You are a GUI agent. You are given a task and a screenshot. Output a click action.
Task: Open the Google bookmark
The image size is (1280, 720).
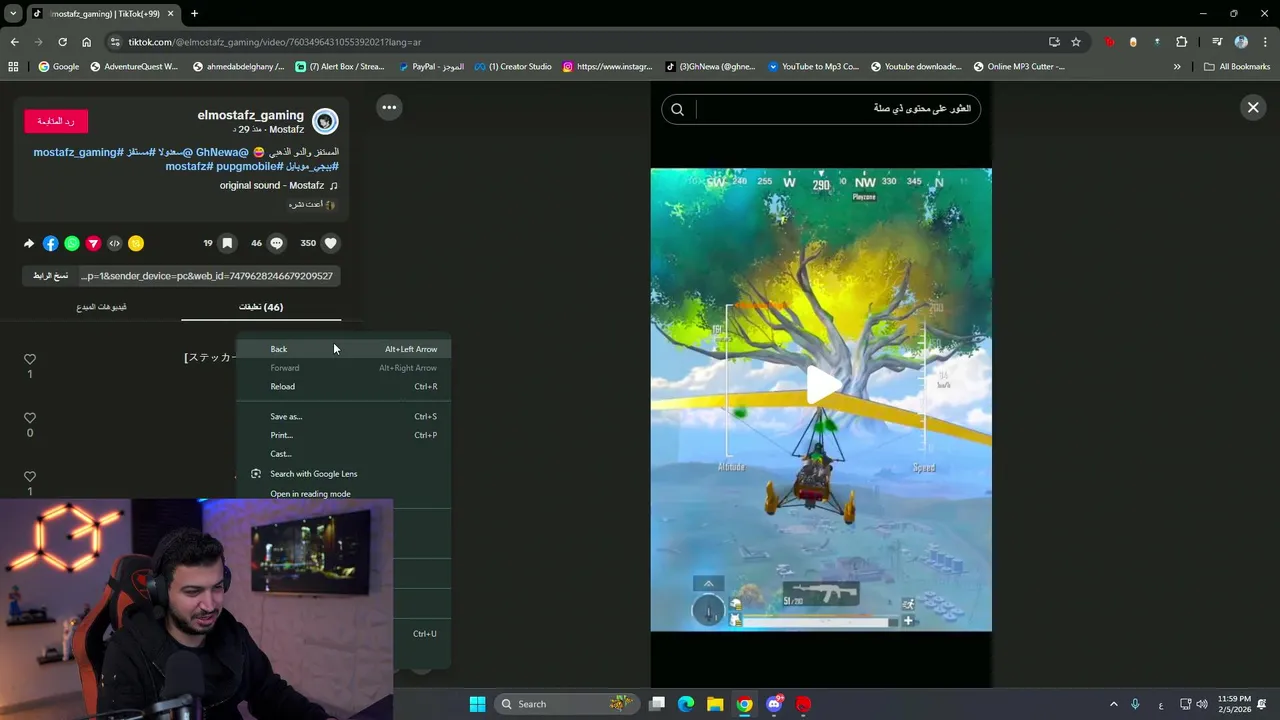point(59,67)
